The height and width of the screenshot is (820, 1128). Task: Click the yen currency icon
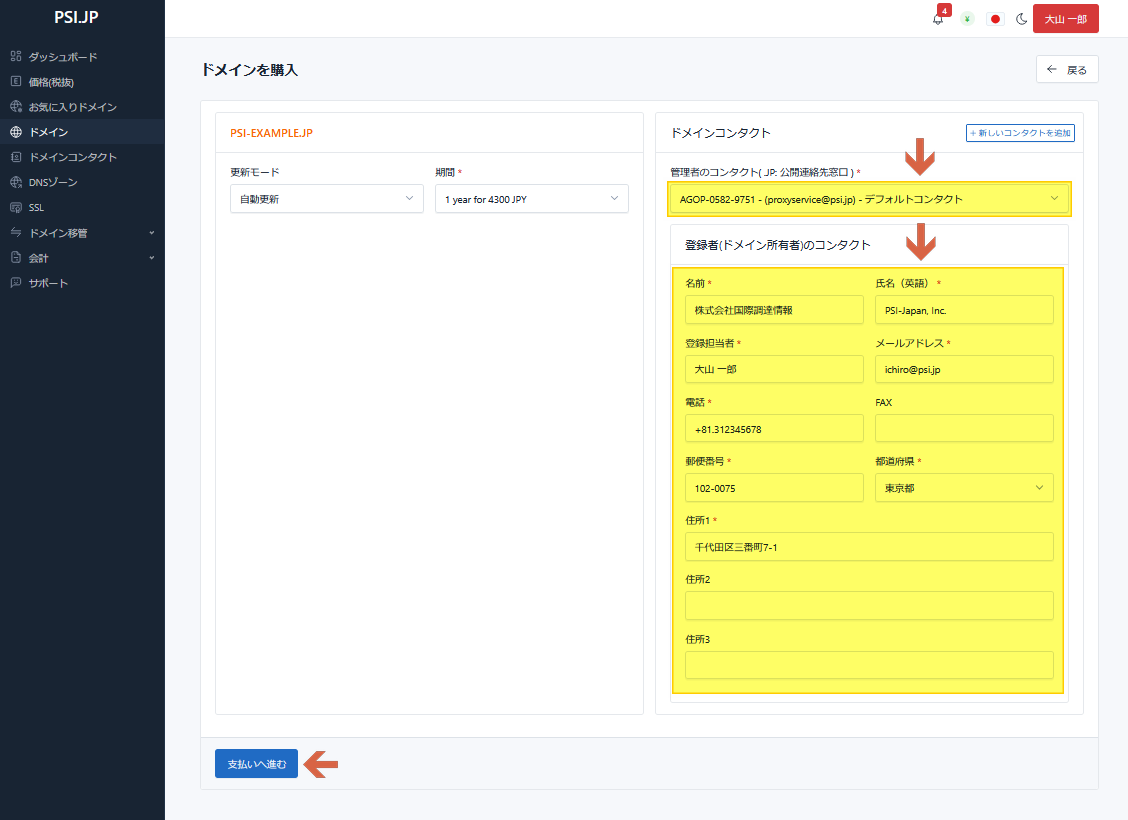967,19
